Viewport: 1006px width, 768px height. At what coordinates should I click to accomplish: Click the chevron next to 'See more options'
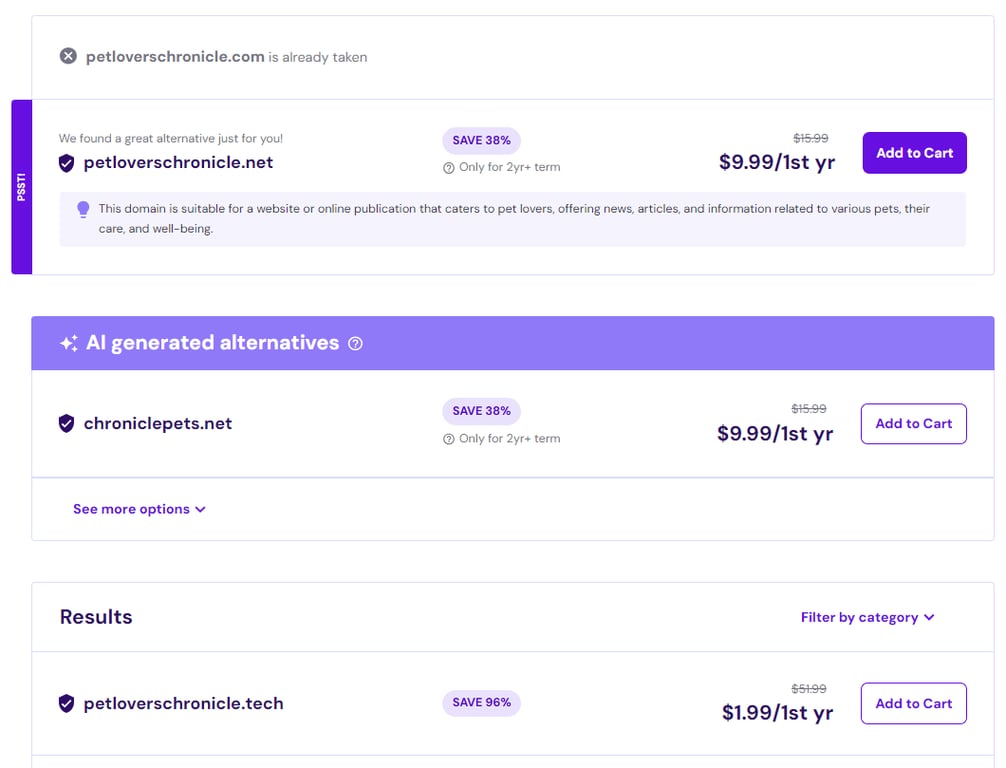[x=202, y=509]
